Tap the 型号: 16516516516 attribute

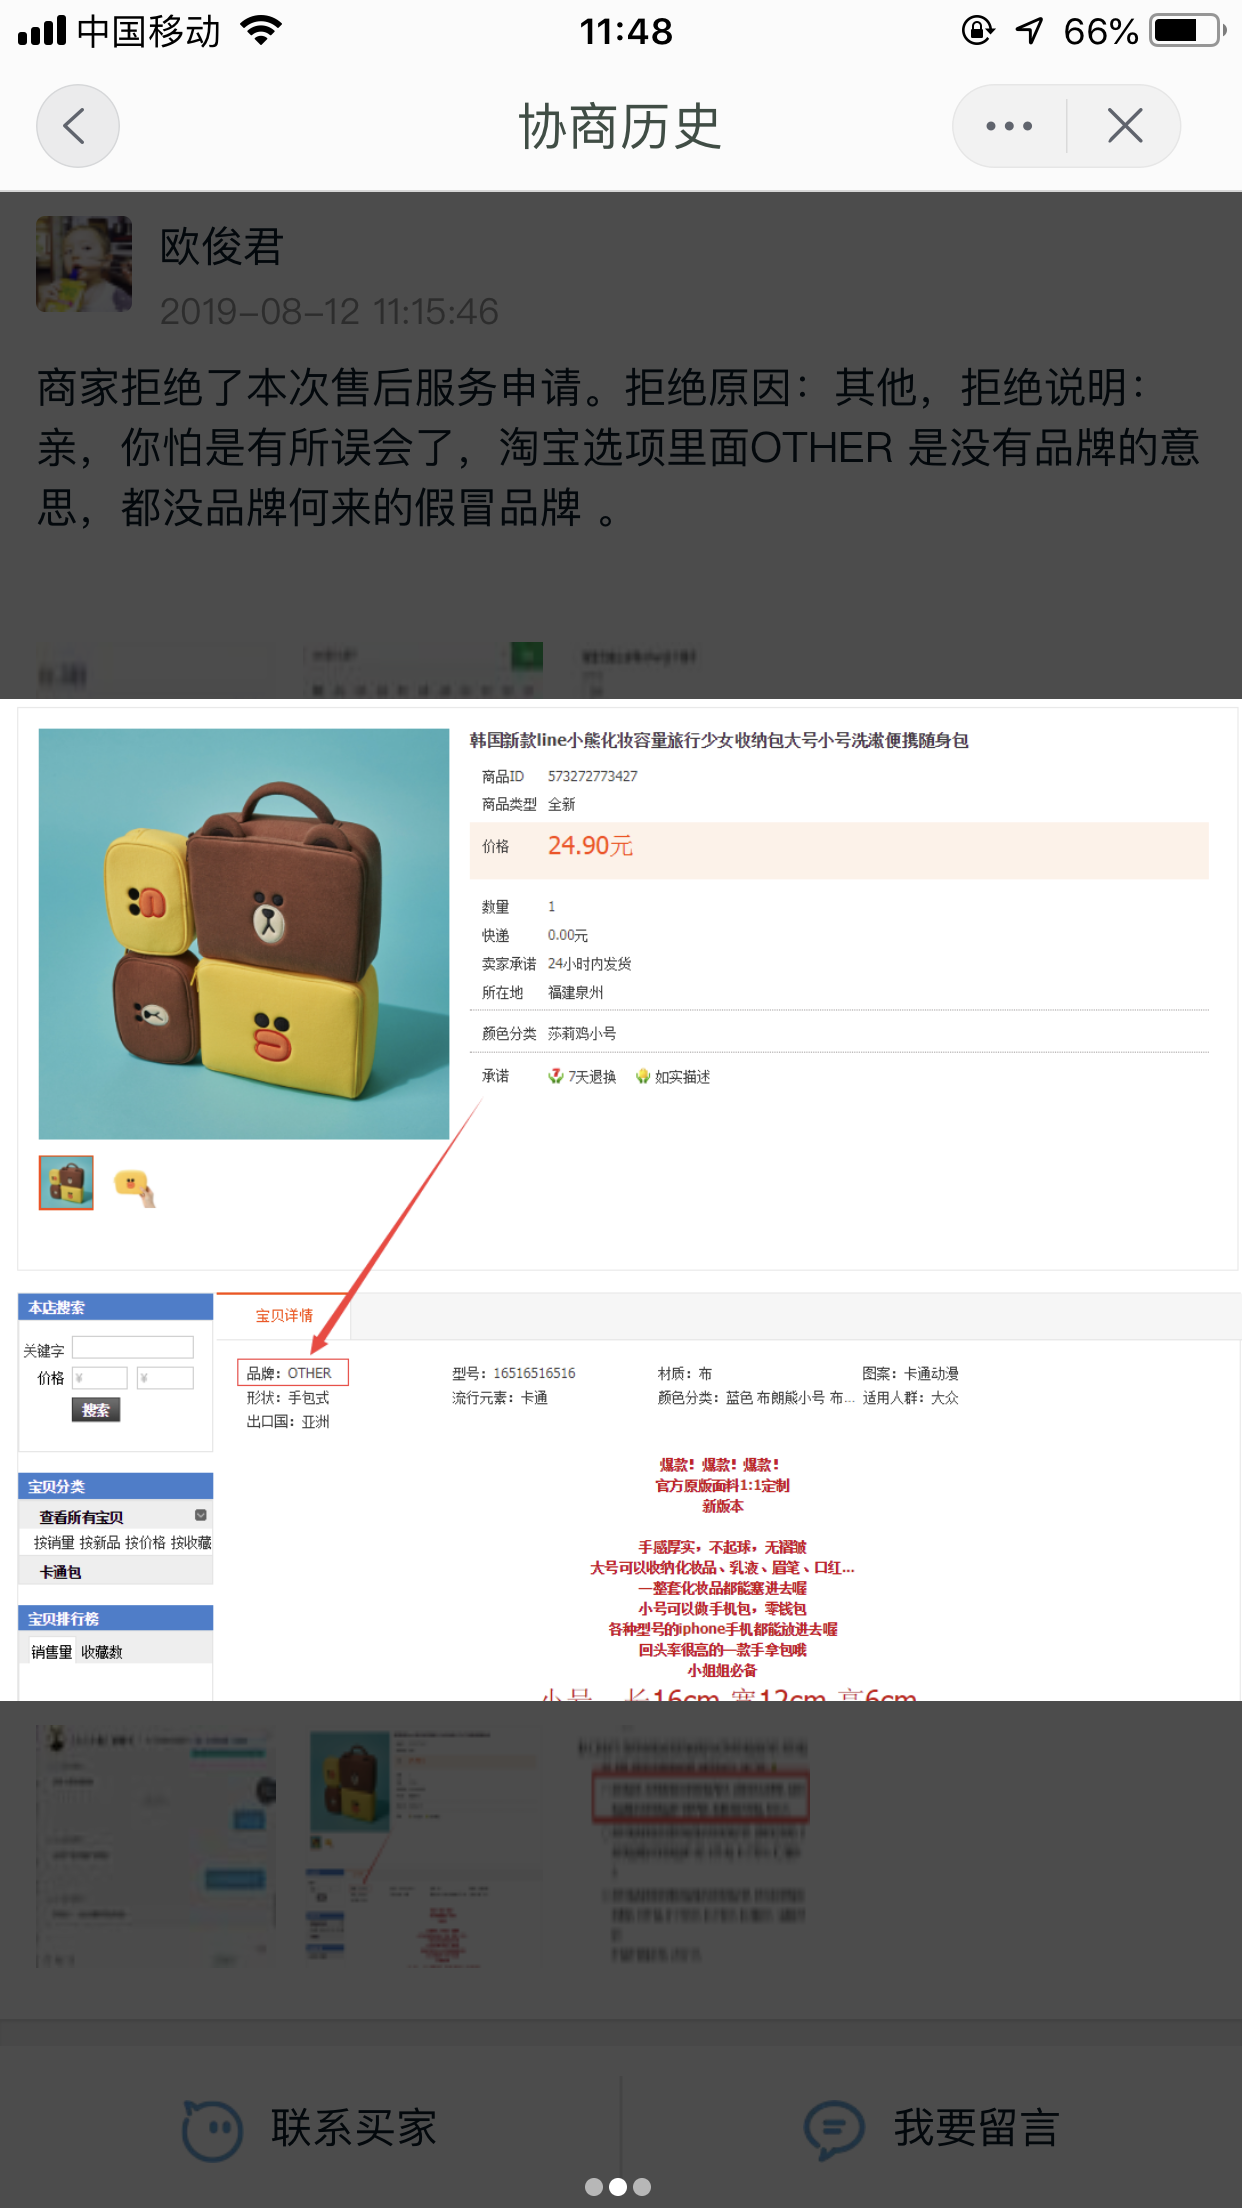point(514,1373)
